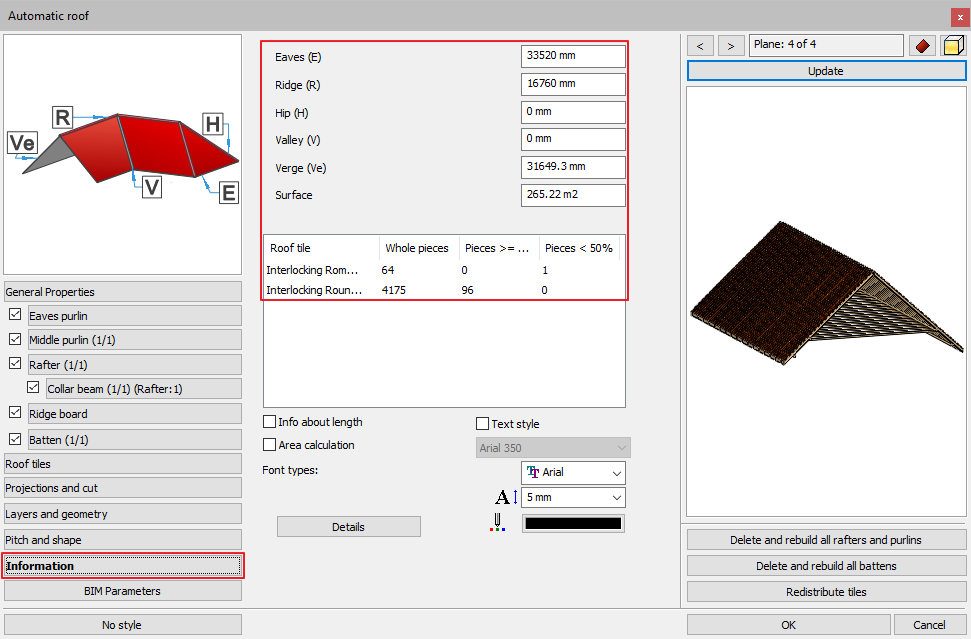Viewport: 971px width, 639px height.
Task: Click the pen color icon
Action: tap(497, 523)
